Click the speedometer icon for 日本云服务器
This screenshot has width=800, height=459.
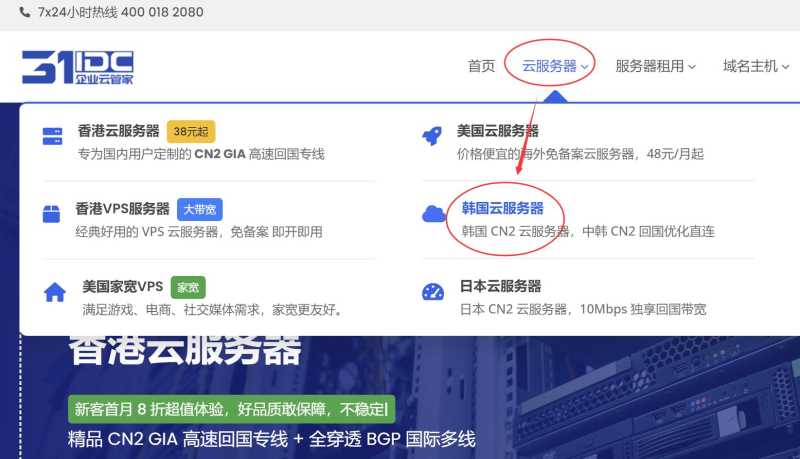(x=433, y=292)
